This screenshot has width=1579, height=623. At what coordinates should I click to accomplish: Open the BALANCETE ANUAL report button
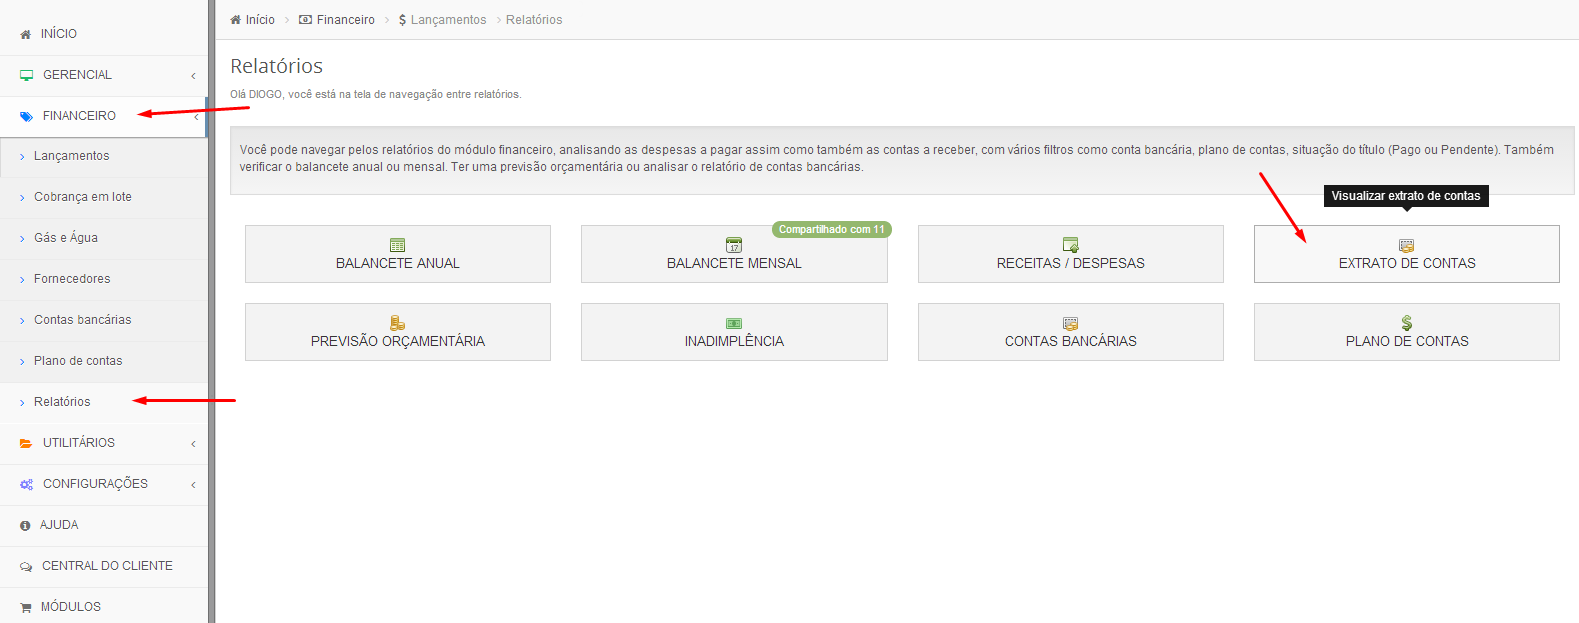tap(398, 254)
